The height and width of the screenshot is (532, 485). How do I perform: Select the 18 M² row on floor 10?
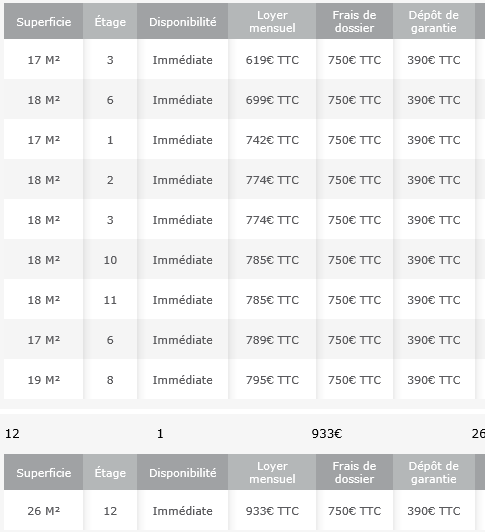[244, 259]
